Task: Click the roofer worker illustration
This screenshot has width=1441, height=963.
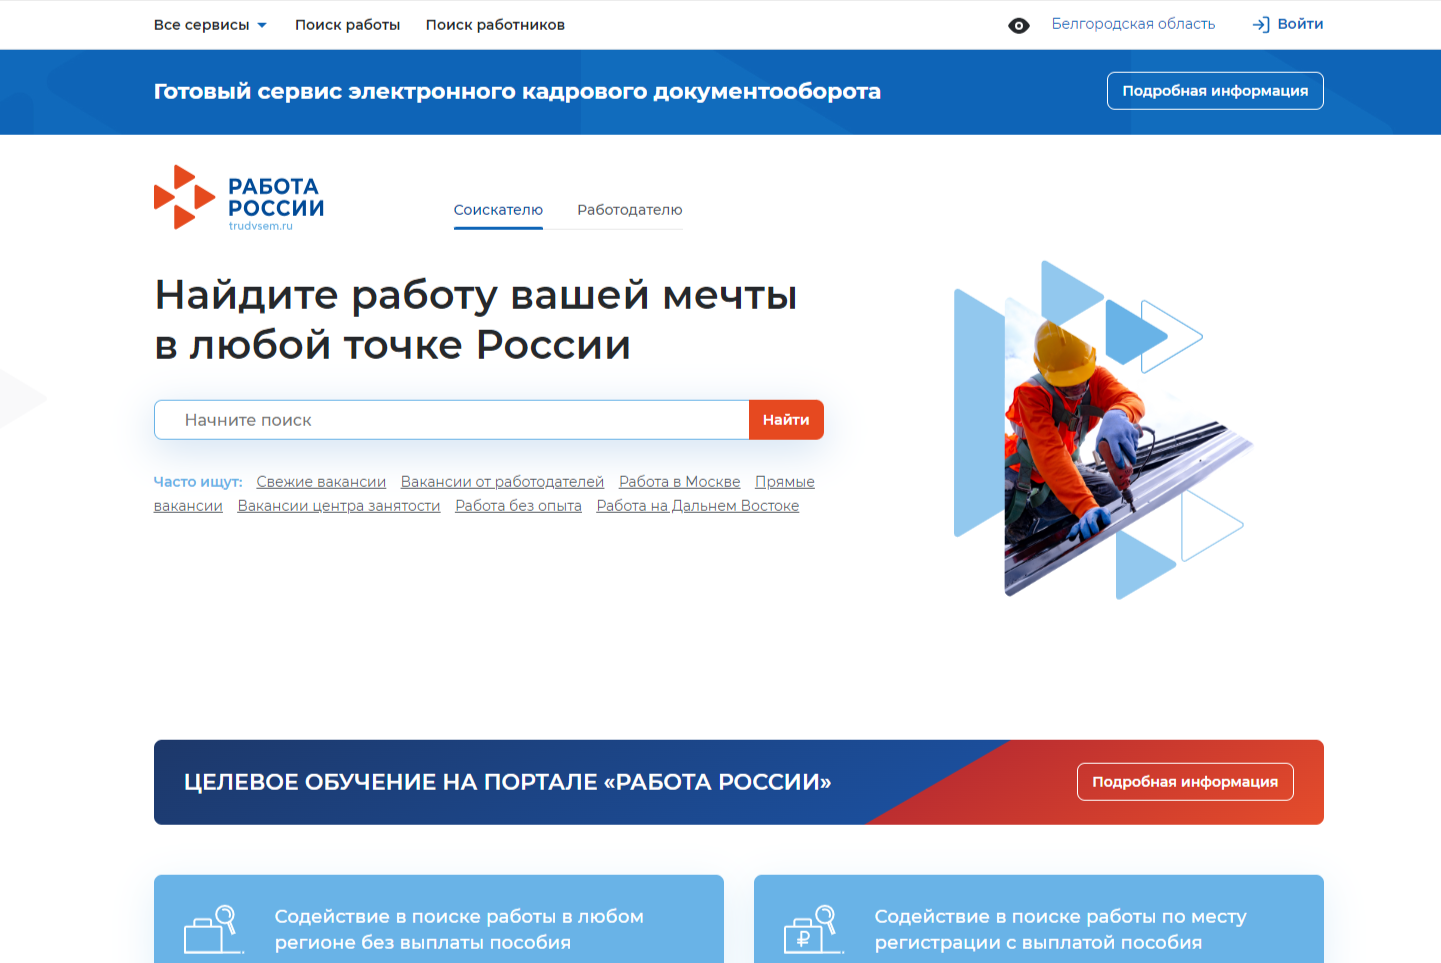Action: coord(1090,440)
